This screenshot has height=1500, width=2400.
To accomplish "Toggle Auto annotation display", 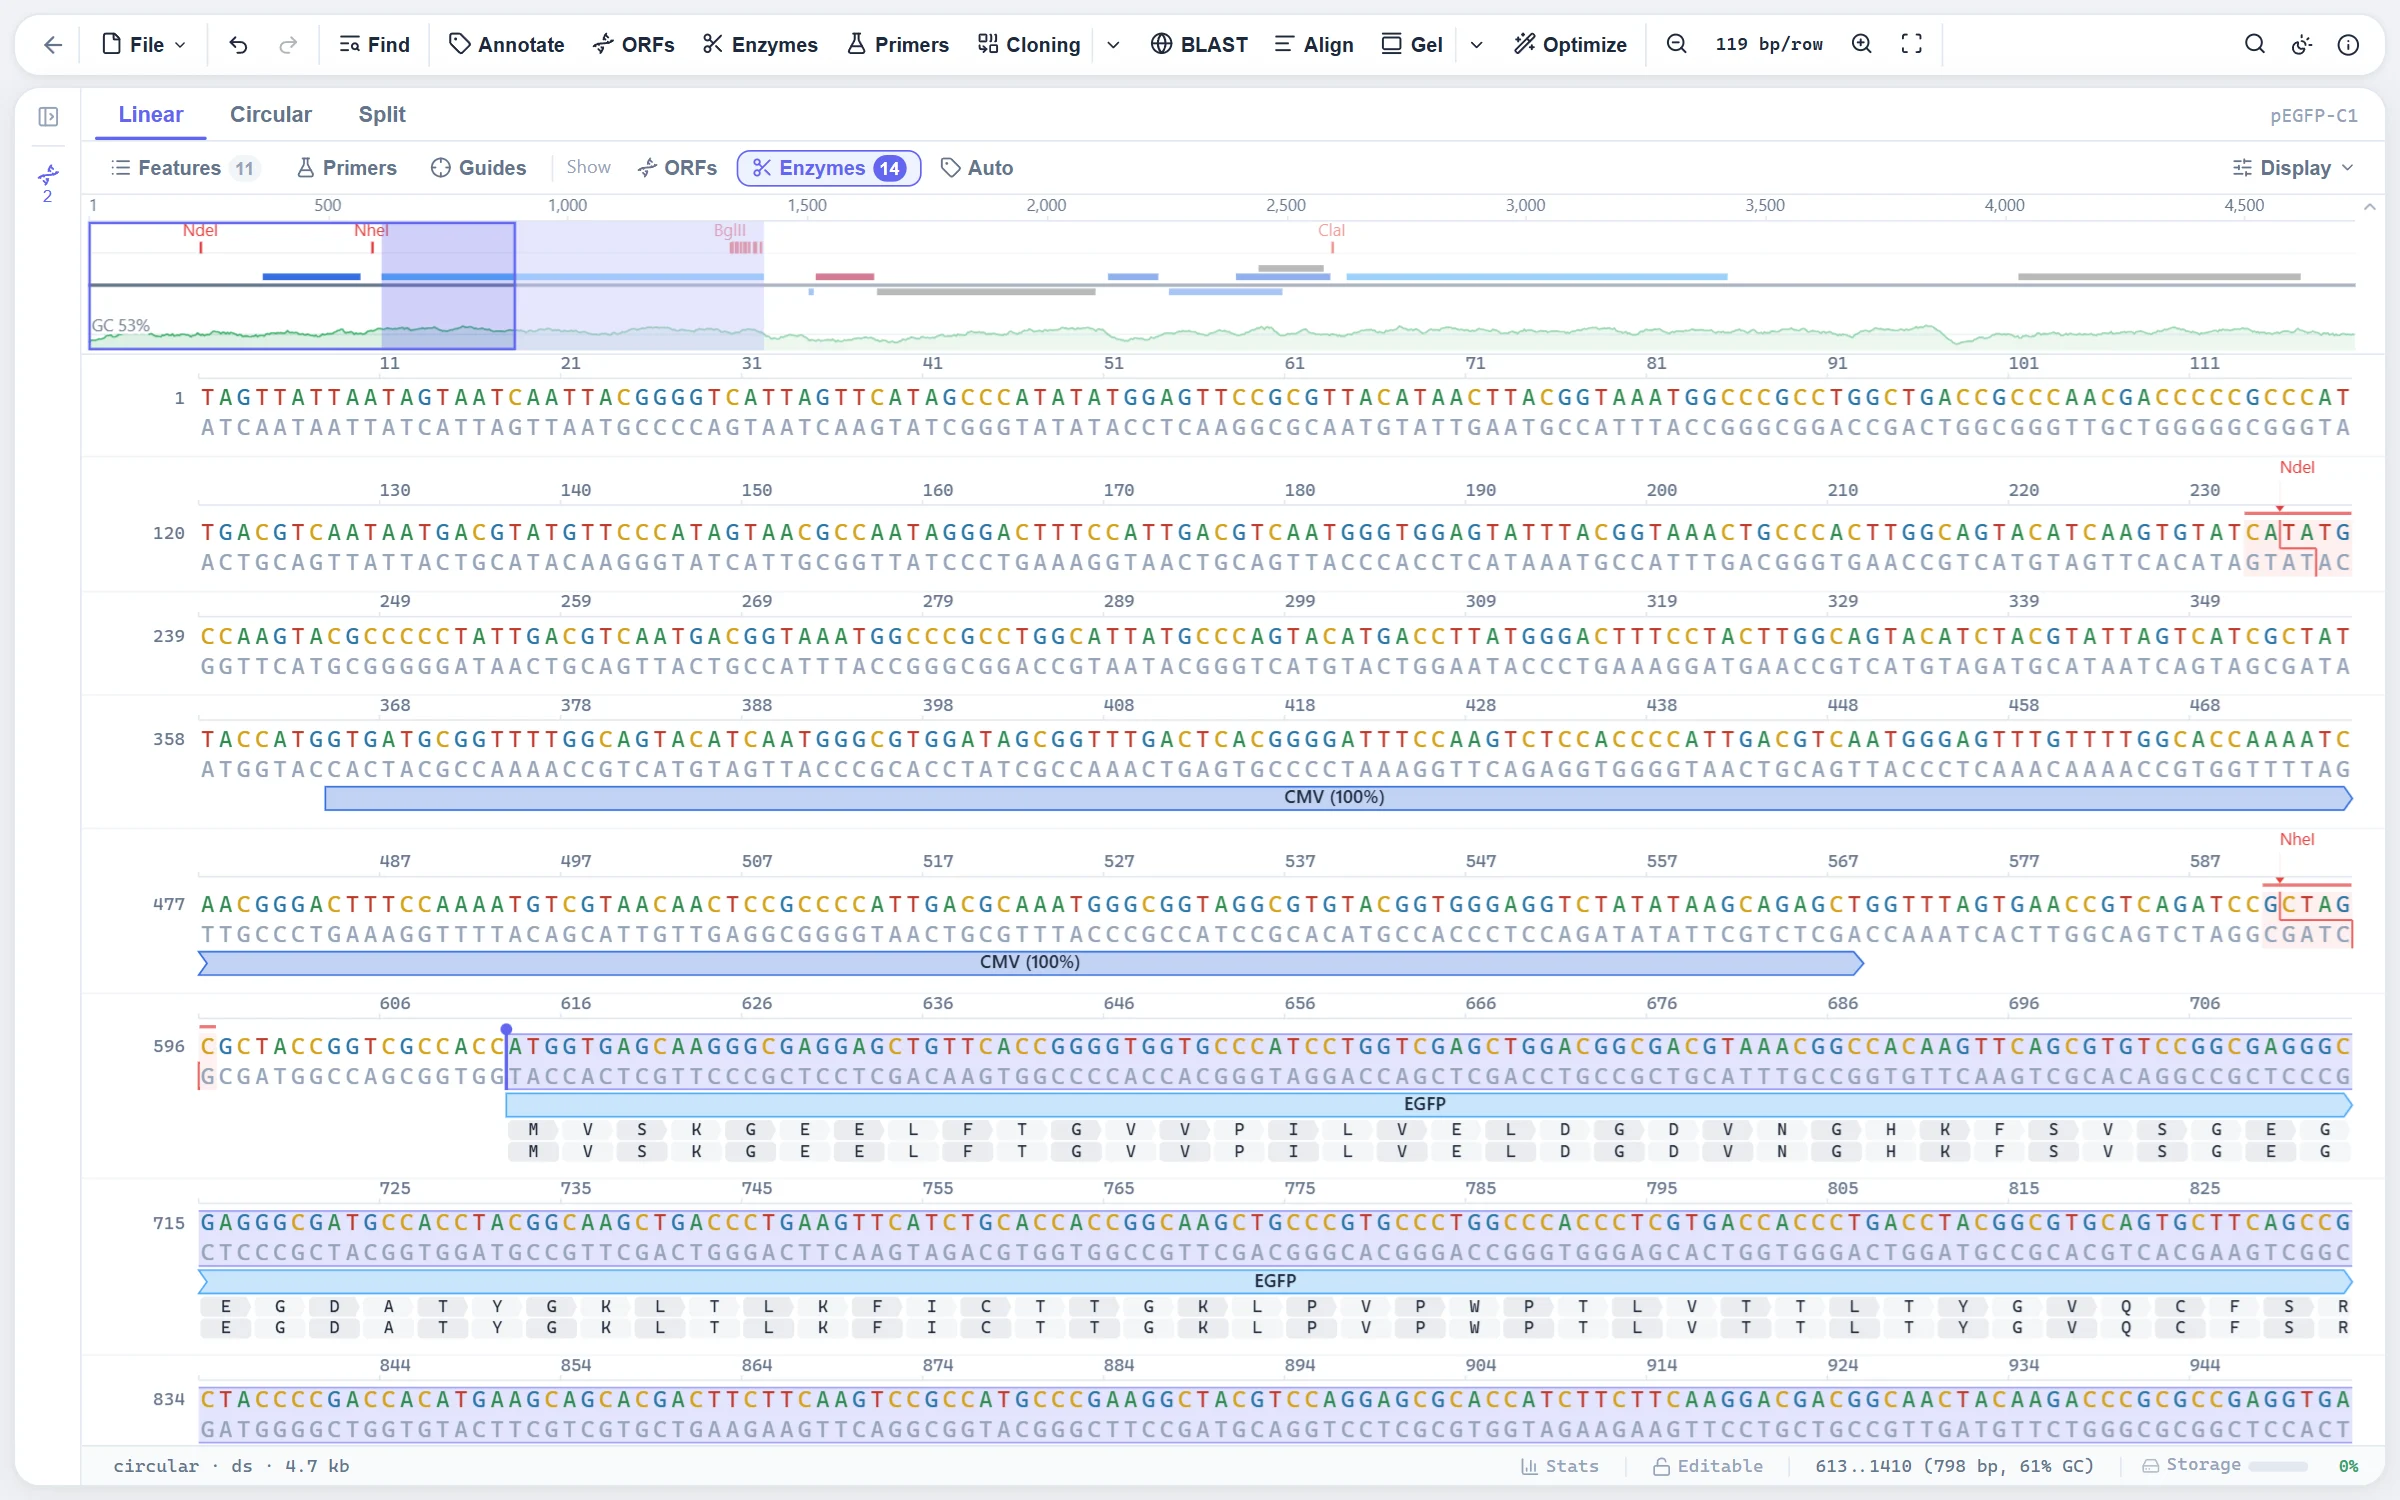I will pos(978,168).
